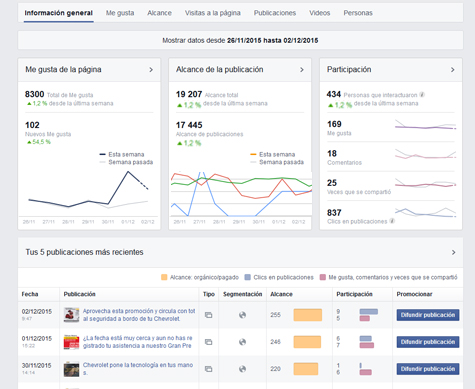Click the participation bars of the 02/12/2015 post

point(369,315)
